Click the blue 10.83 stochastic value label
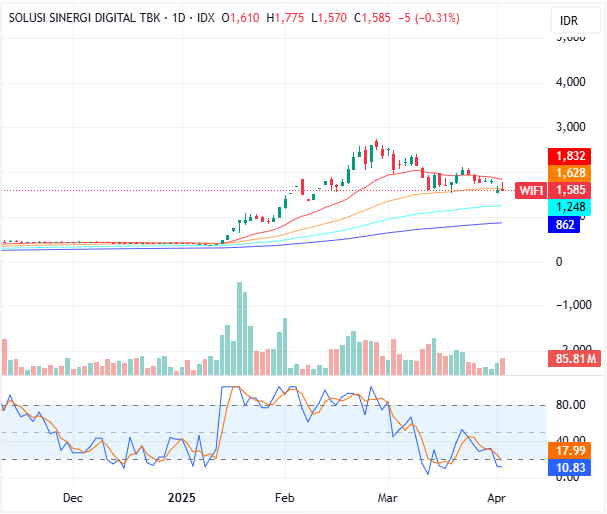Viewport: 607px width, 514px height. (x=569, y=468)
